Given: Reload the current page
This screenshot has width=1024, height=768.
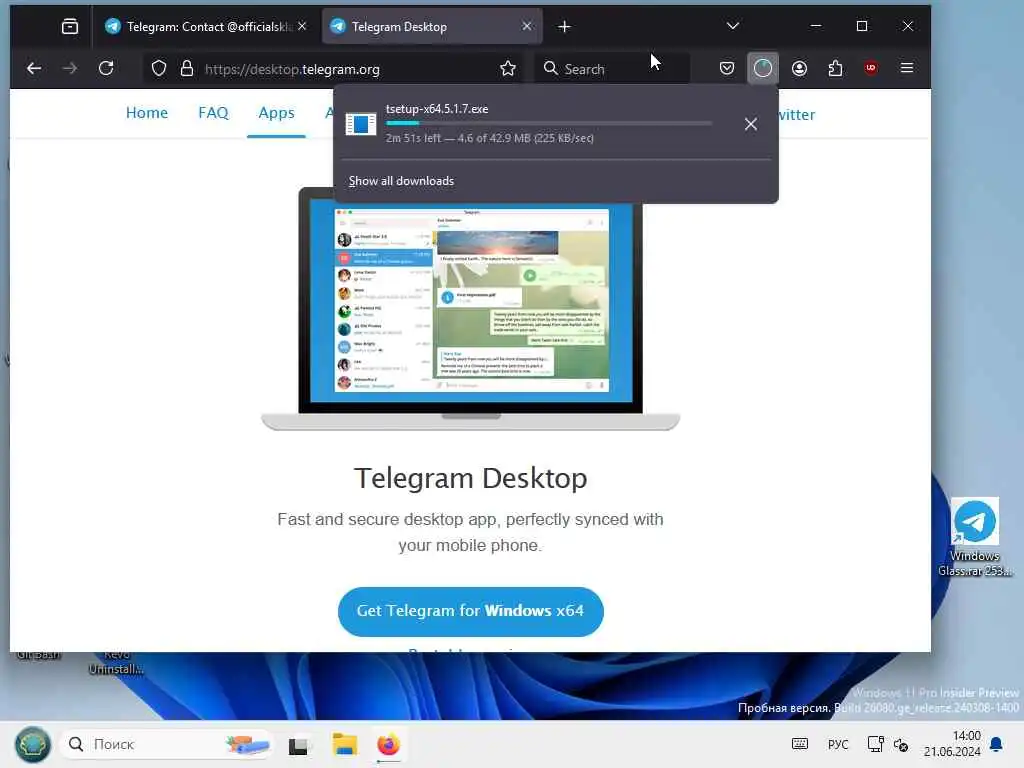Looking at the screenshot, I should (106, 68).
